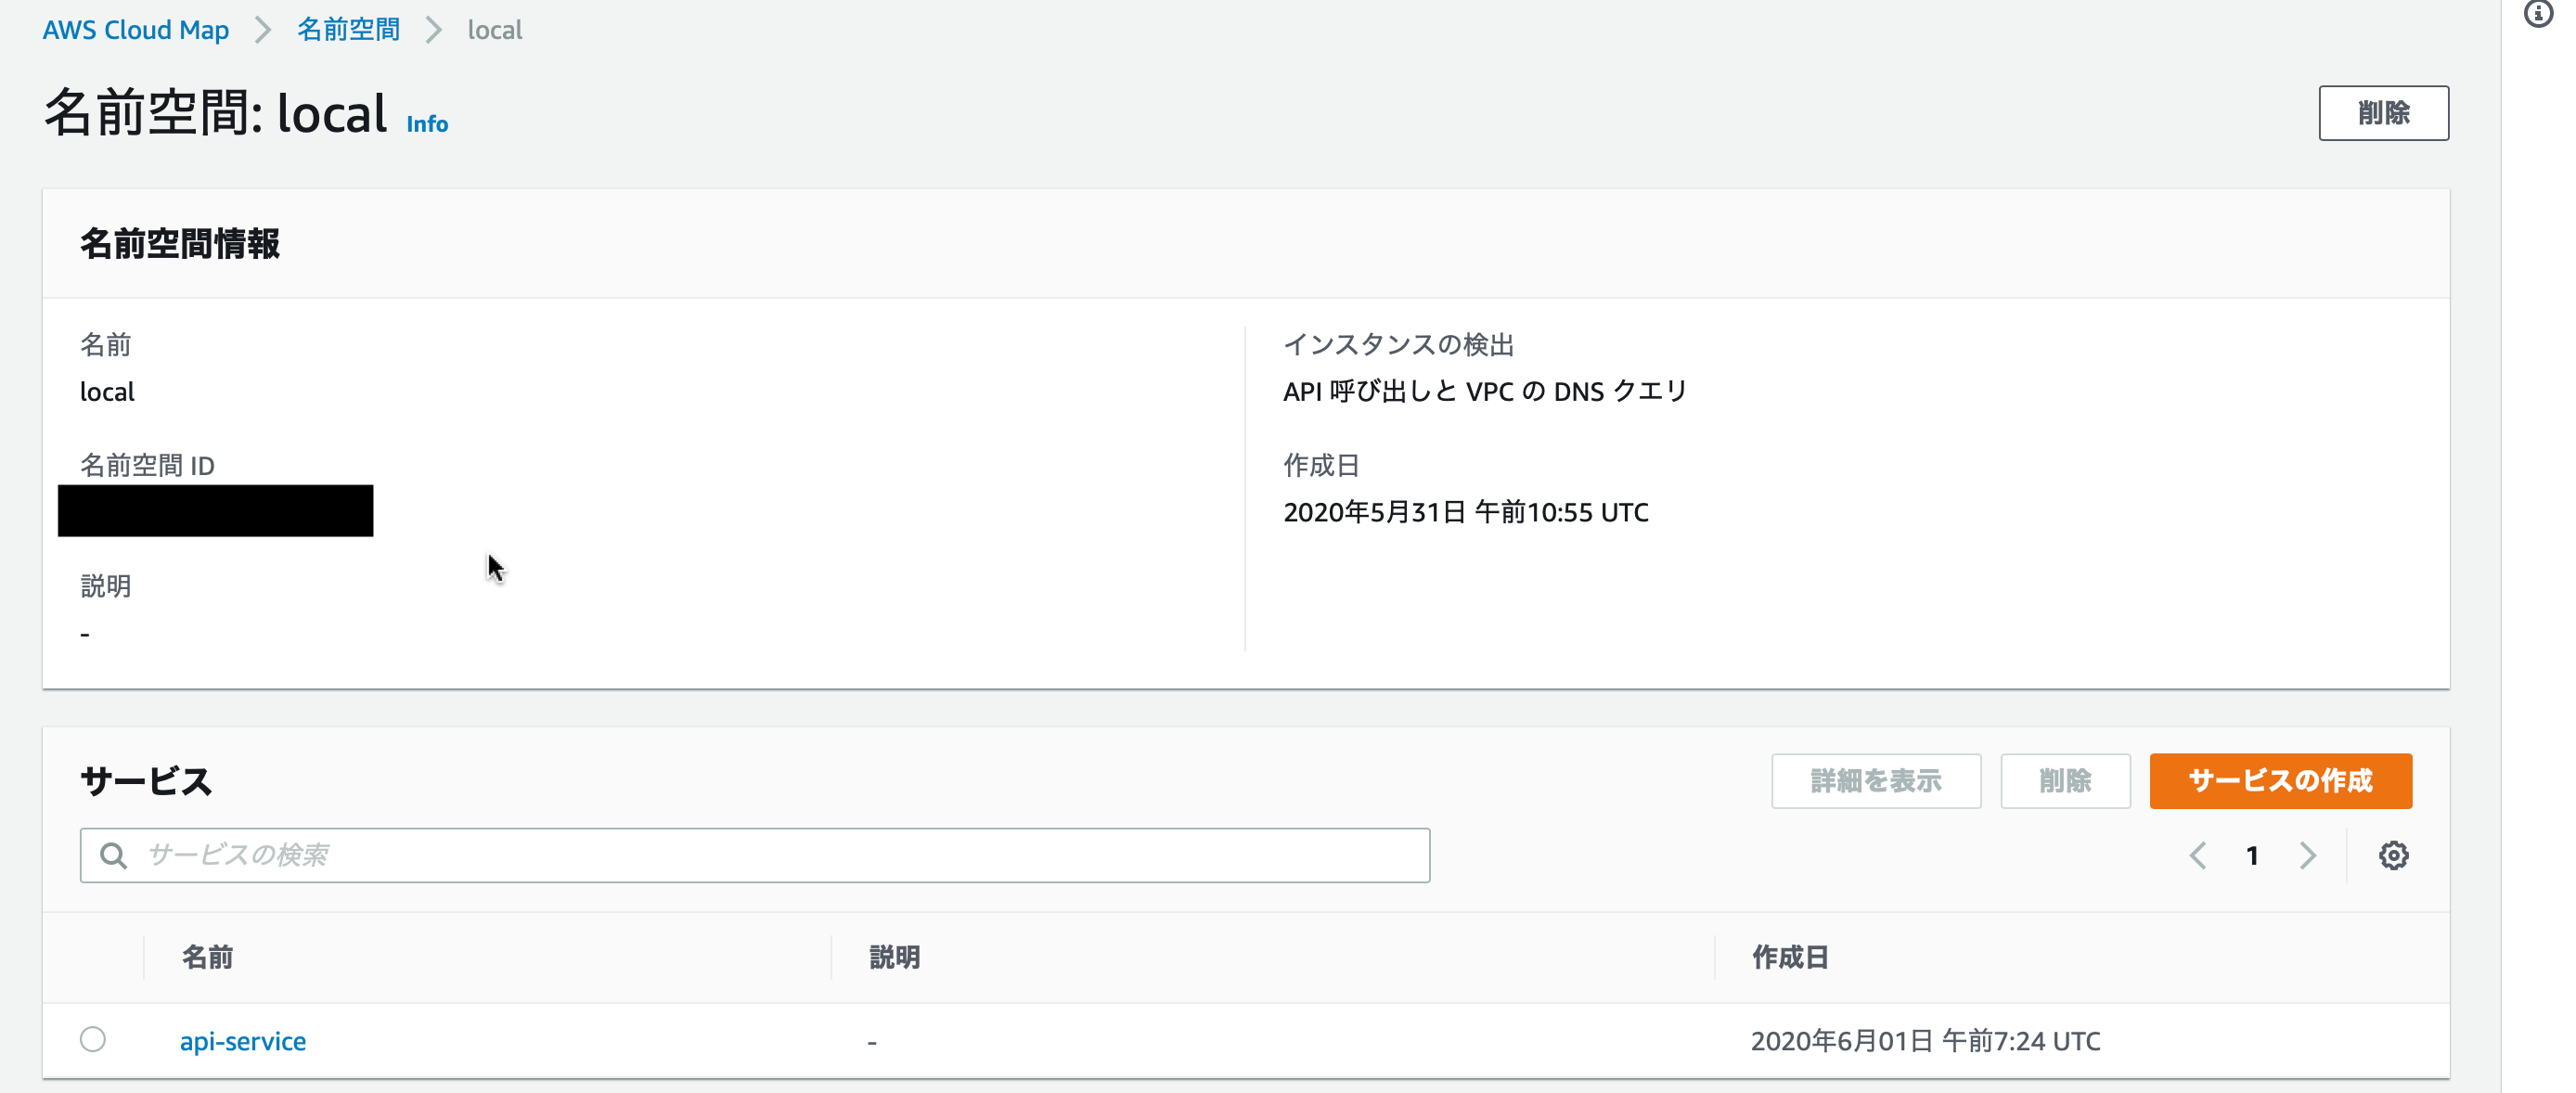Go to next page with right chevron
Image resolution: width=2576 pixels, height=1093 pixels.
tap(2308, 855)
